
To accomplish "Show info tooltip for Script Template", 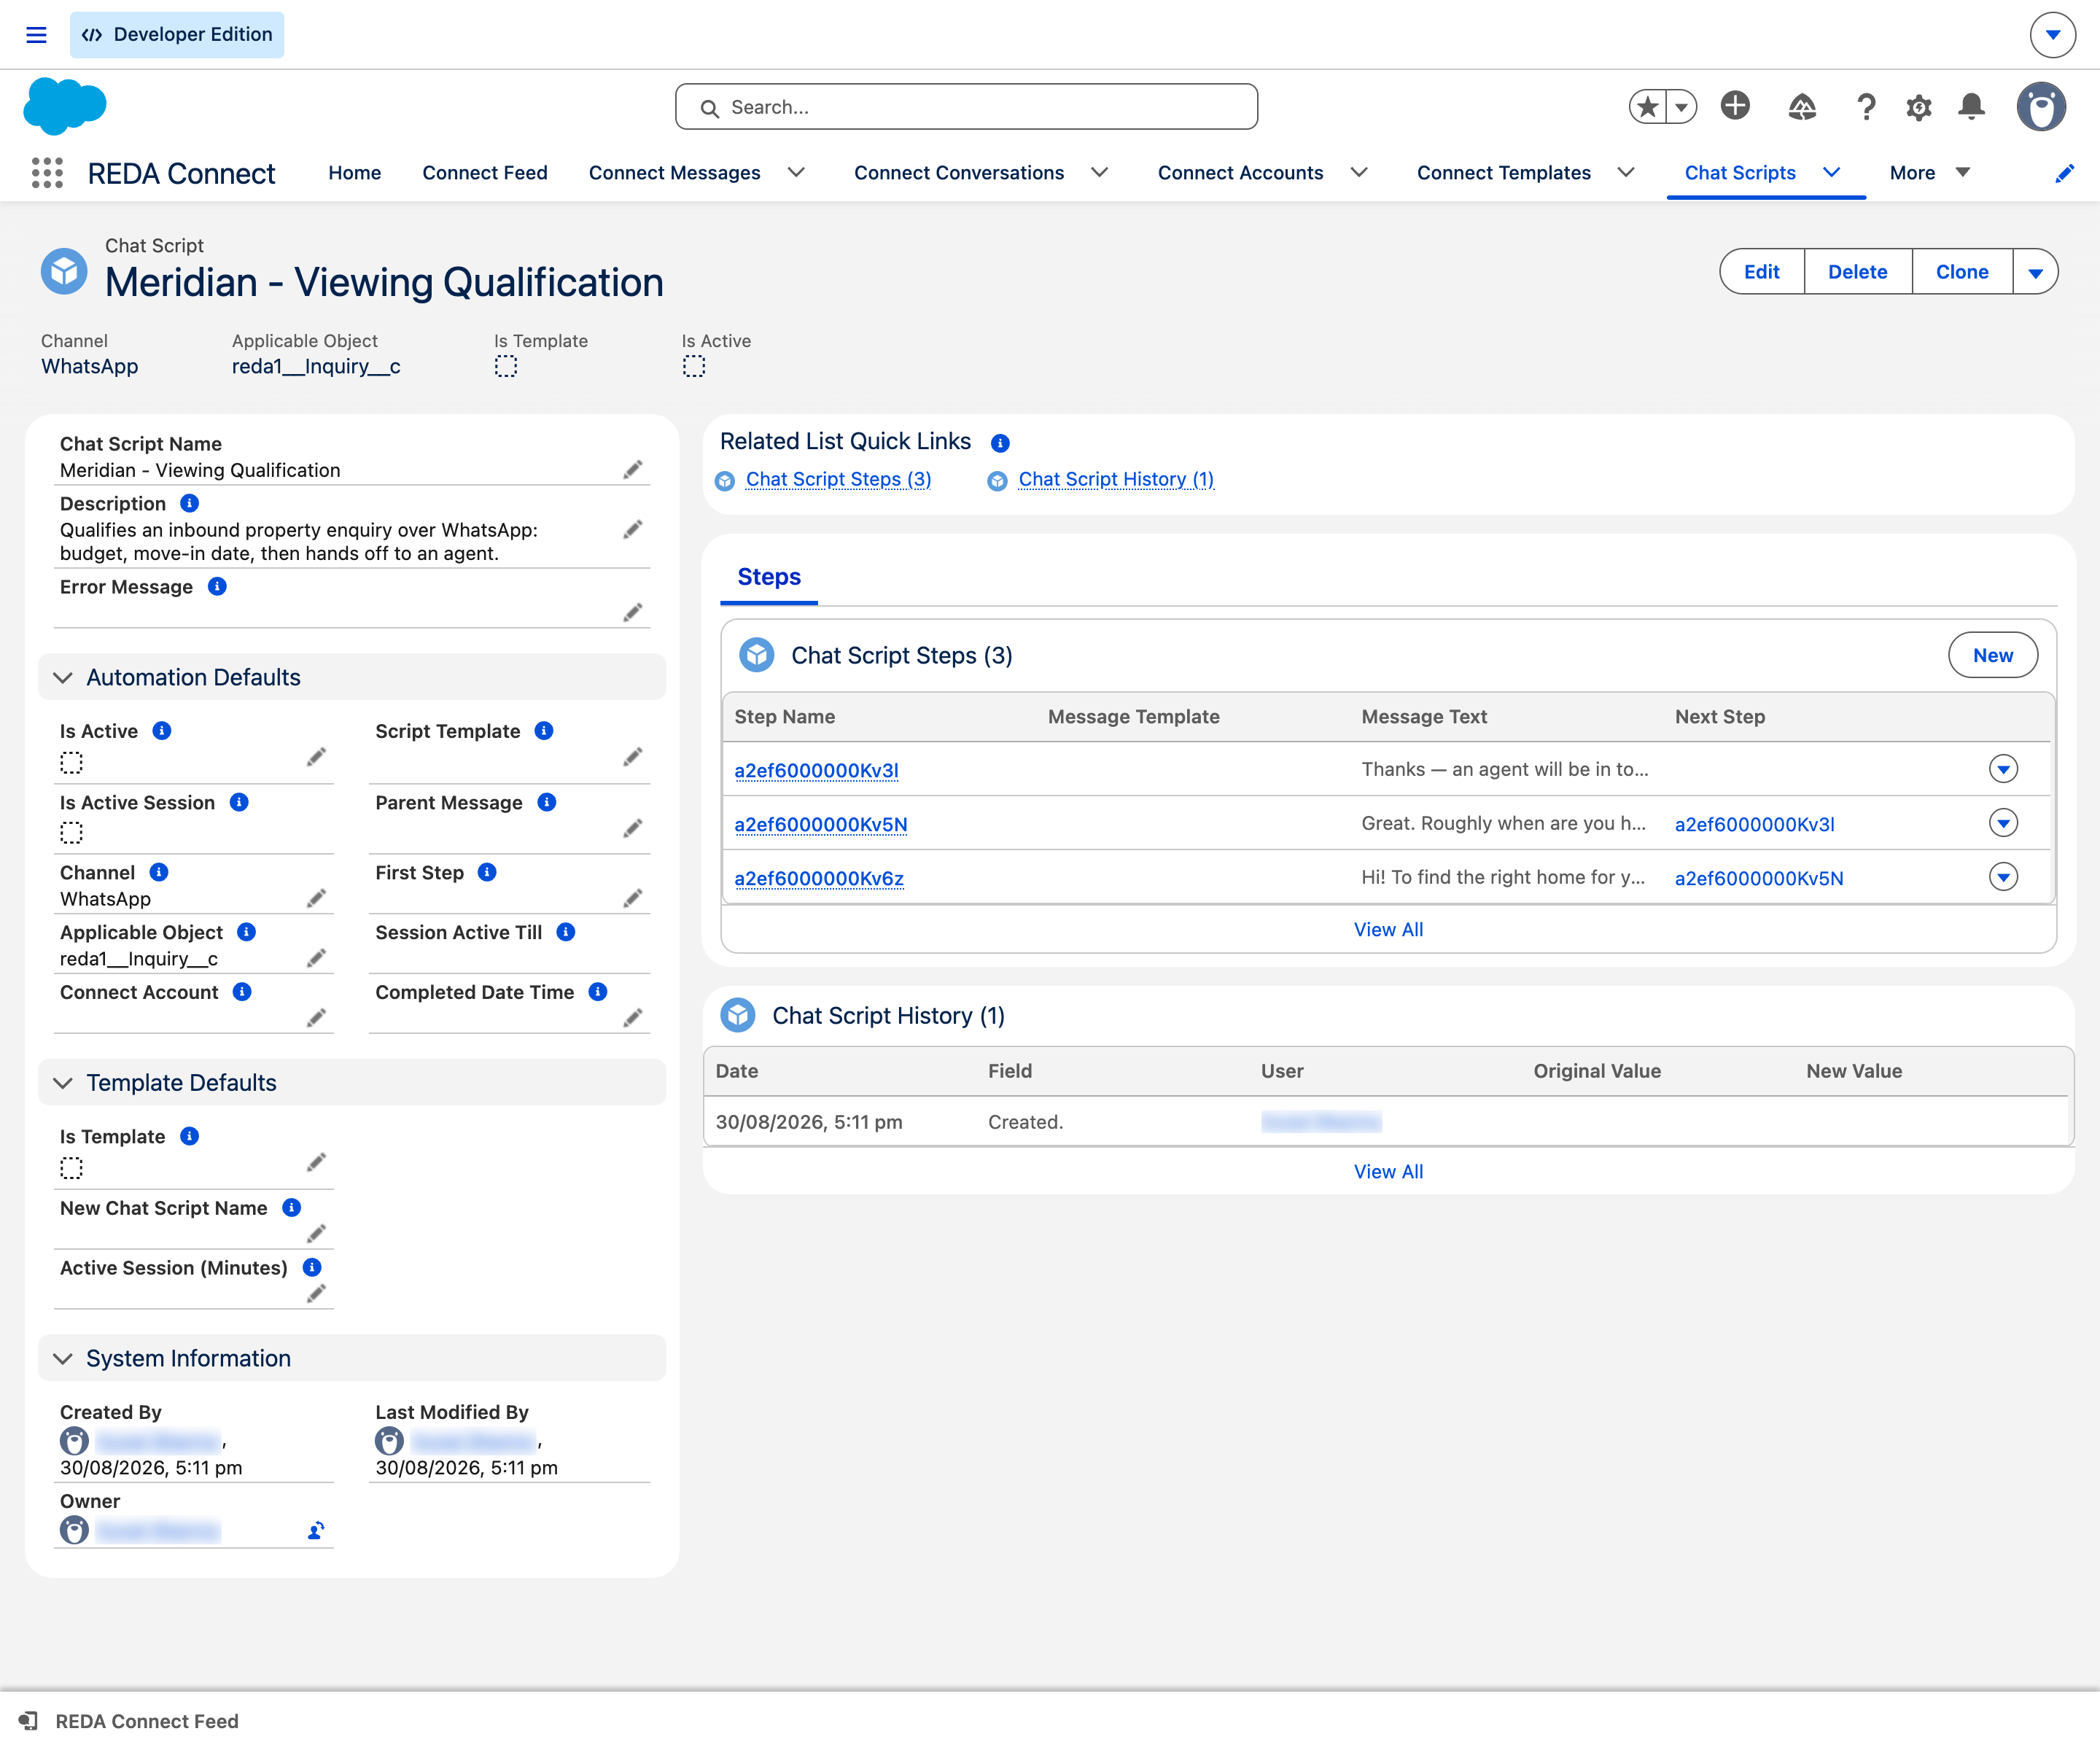I will coord(544,731).
